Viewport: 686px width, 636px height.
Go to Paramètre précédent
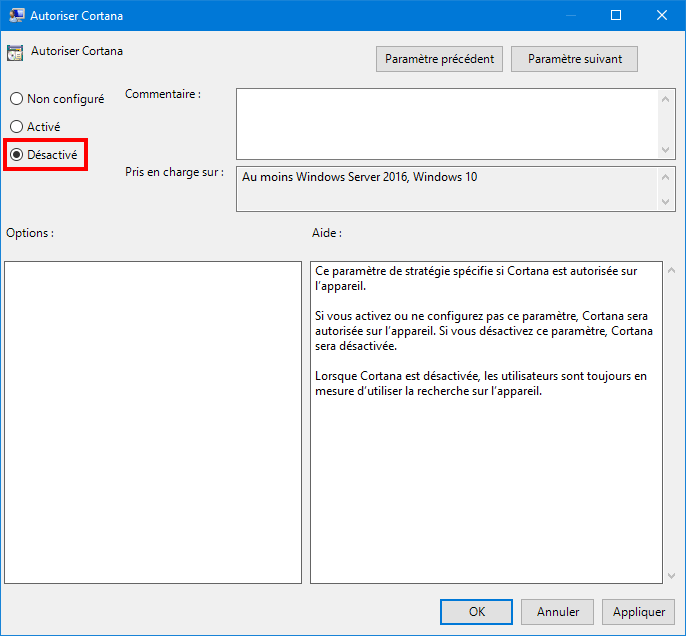pyautogui.click(x=439, y=59)
